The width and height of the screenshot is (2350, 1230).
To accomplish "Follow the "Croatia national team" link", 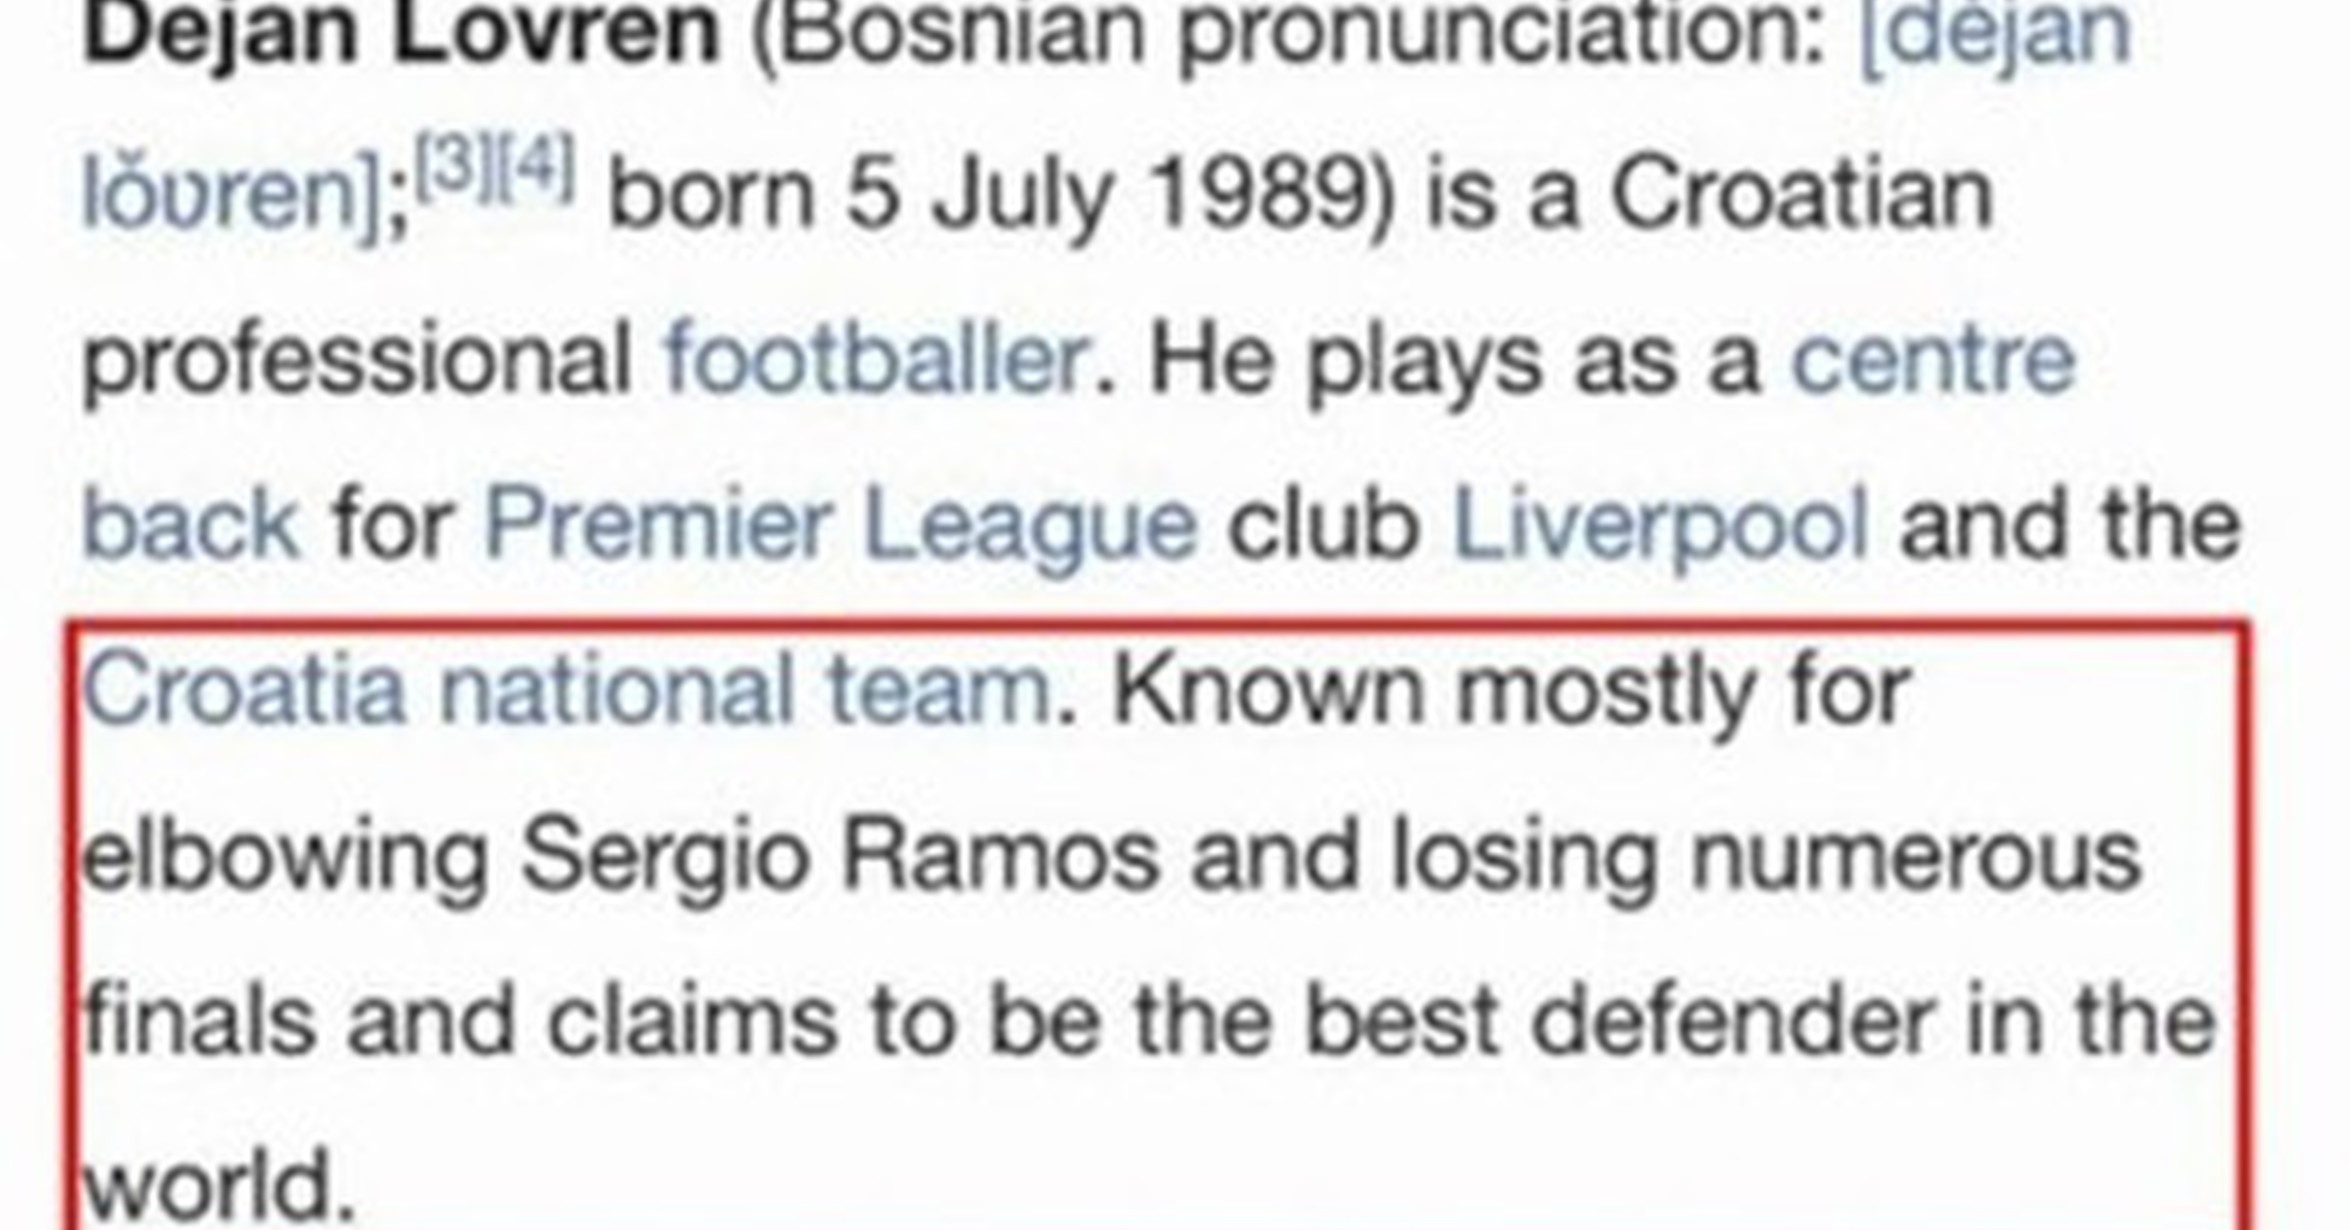I will (567, 690).
